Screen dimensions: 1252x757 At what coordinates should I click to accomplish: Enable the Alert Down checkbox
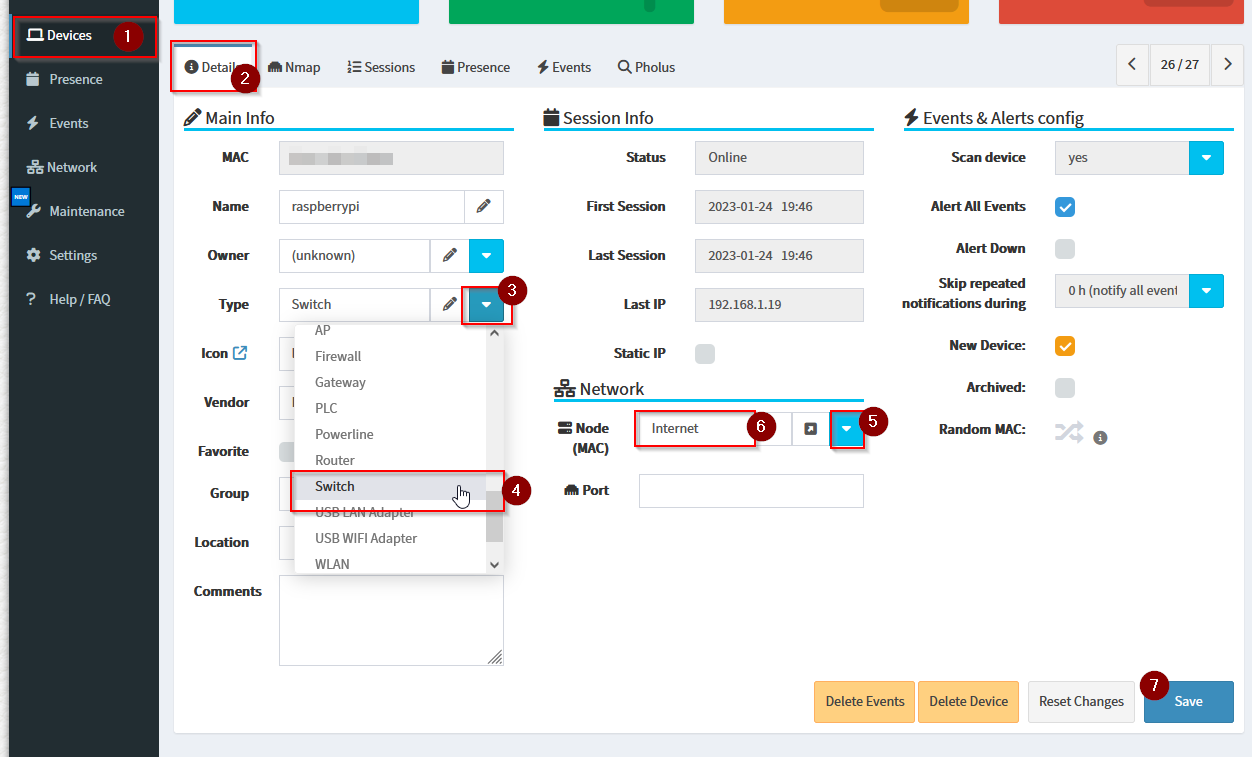[1065, 249]
